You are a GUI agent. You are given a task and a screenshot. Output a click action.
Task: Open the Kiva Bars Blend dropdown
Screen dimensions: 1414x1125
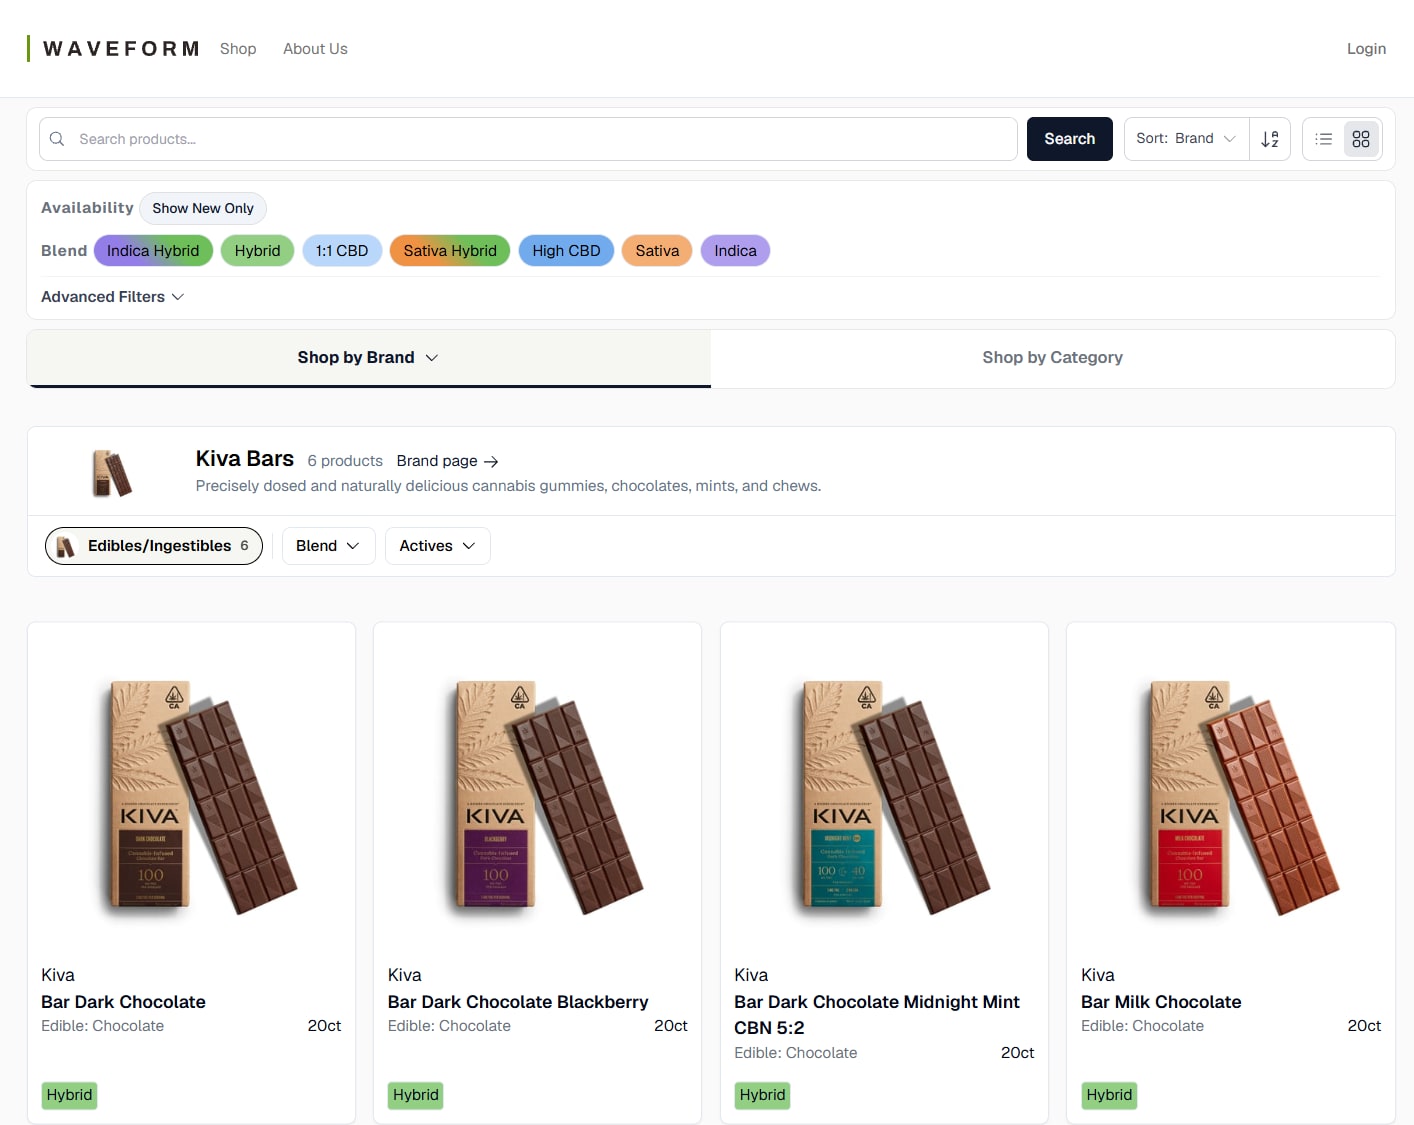click(328, 546)
